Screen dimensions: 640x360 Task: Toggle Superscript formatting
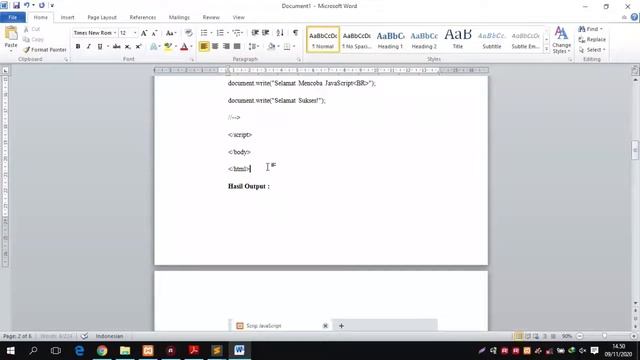click(x=138, y=47)
